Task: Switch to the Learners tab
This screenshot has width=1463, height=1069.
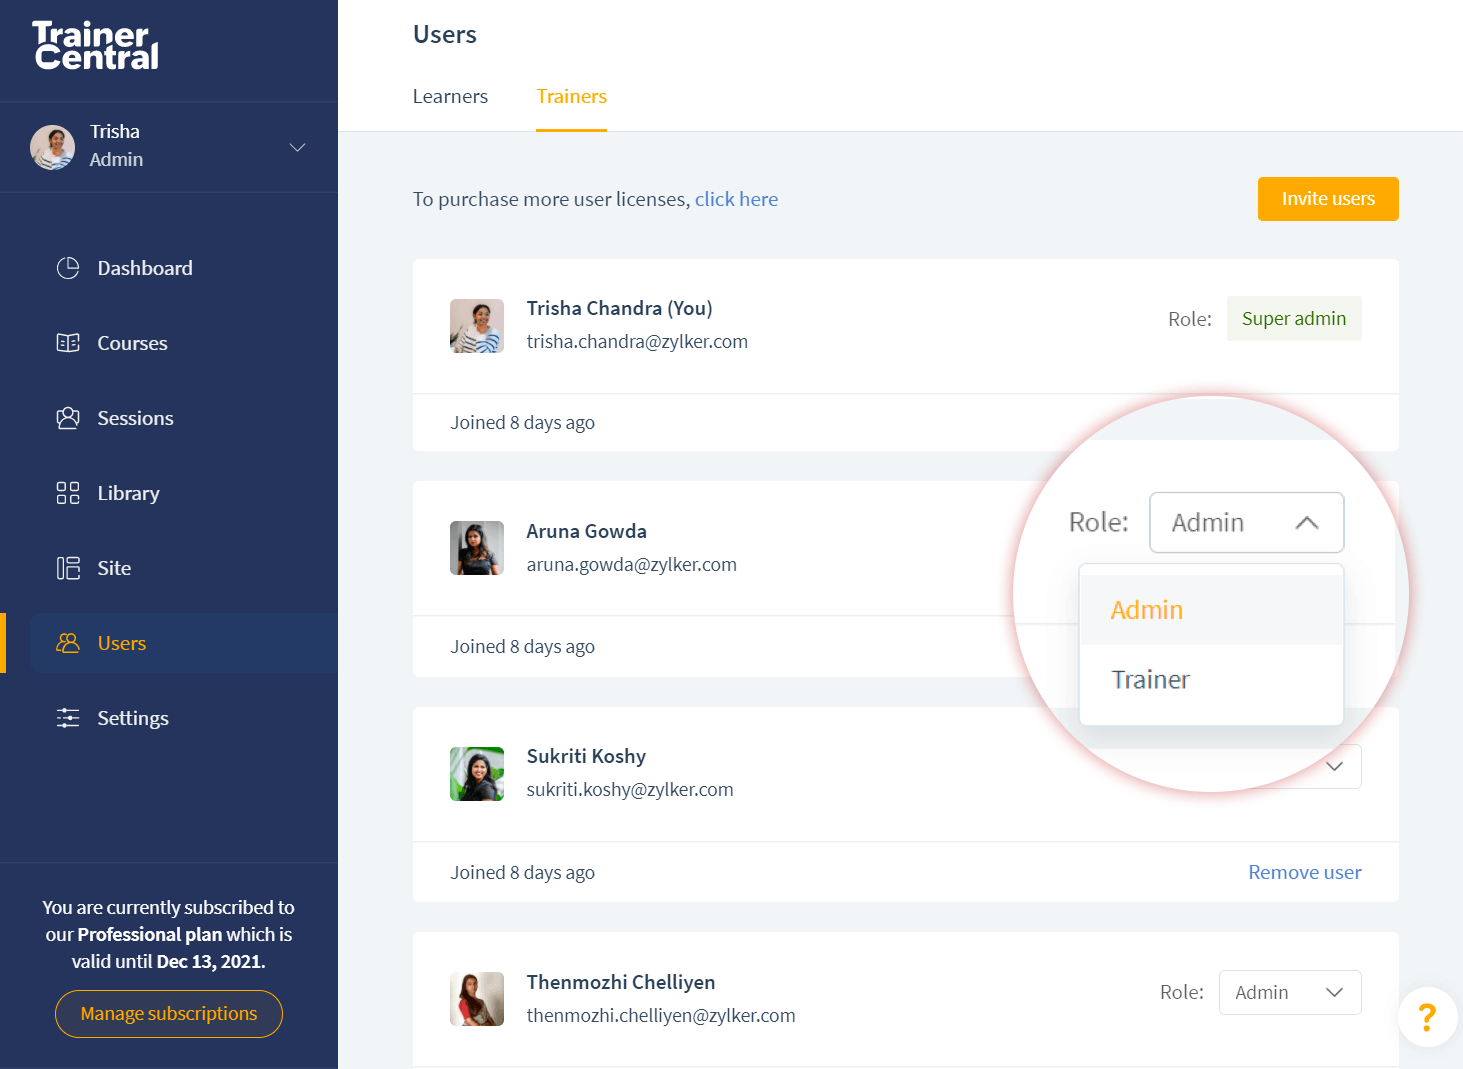Action: click(x=450, y=96)
